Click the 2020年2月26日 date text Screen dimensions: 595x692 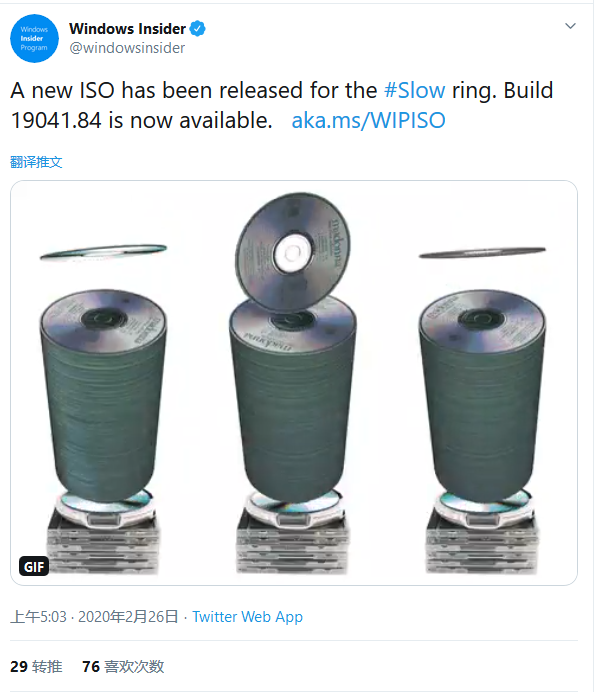click(x=128, y=617)
